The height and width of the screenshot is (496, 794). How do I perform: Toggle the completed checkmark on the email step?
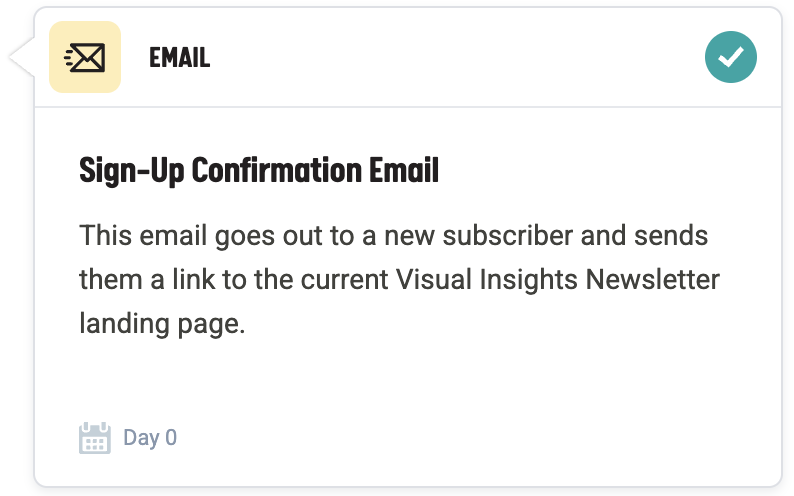[730, 57]
